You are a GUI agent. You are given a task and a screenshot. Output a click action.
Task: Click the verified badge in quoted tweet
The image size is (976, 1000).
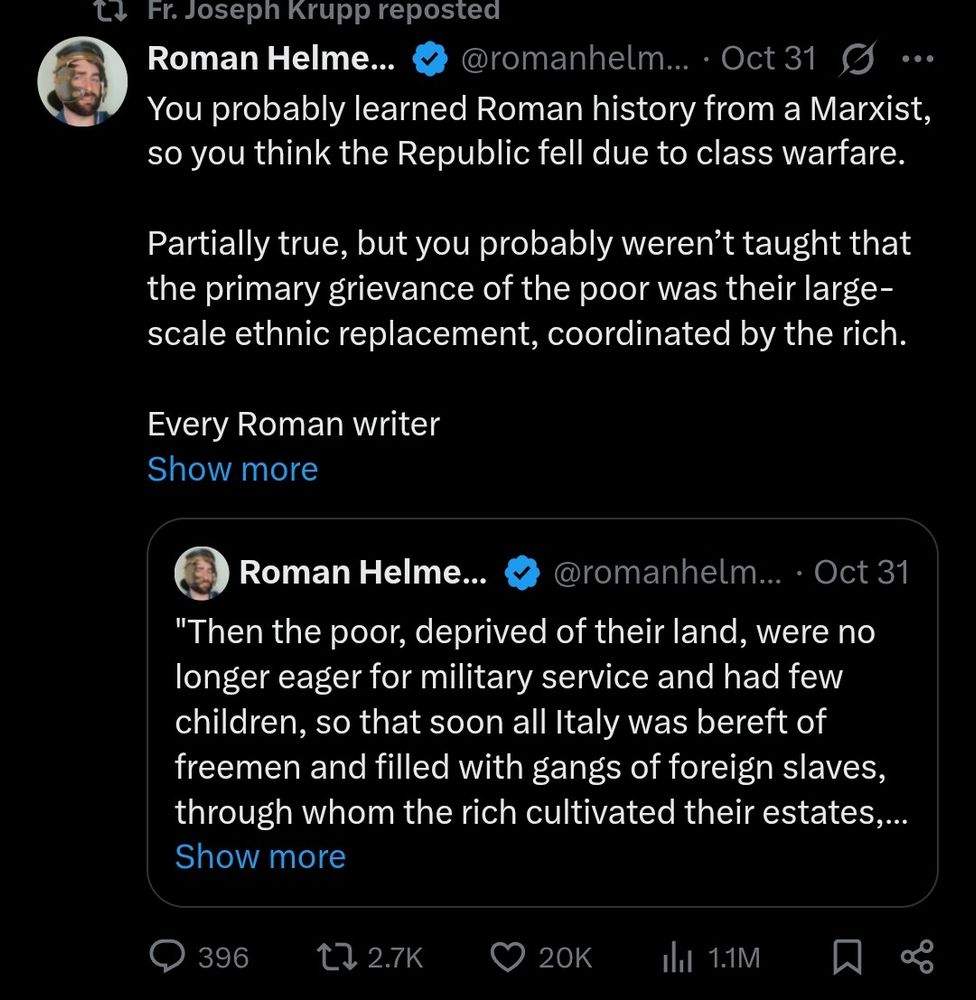(521, 573)
